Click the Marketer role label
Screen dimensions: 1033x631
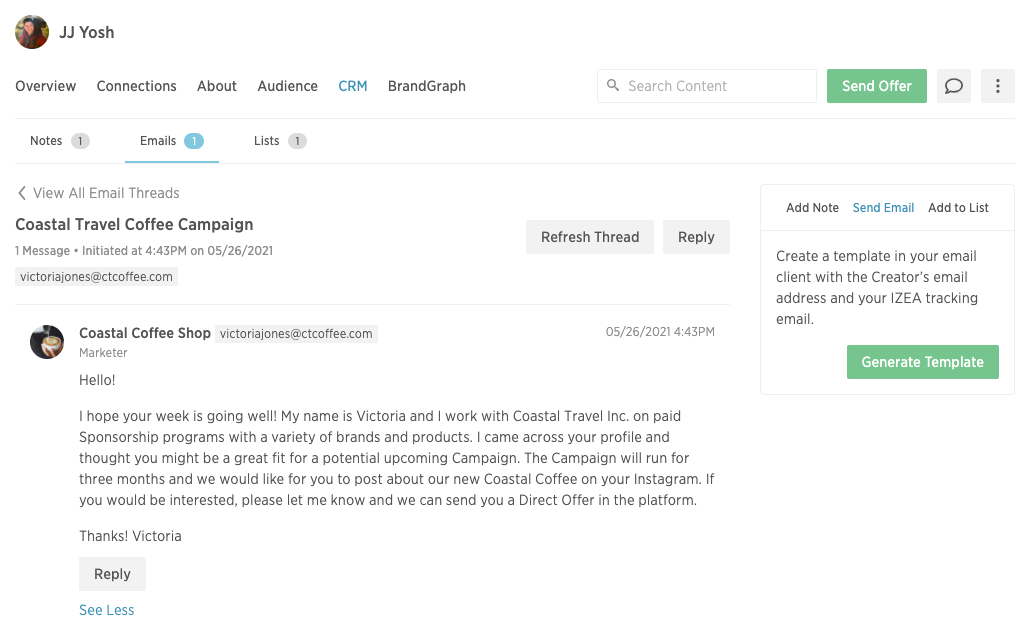point(103,353)
